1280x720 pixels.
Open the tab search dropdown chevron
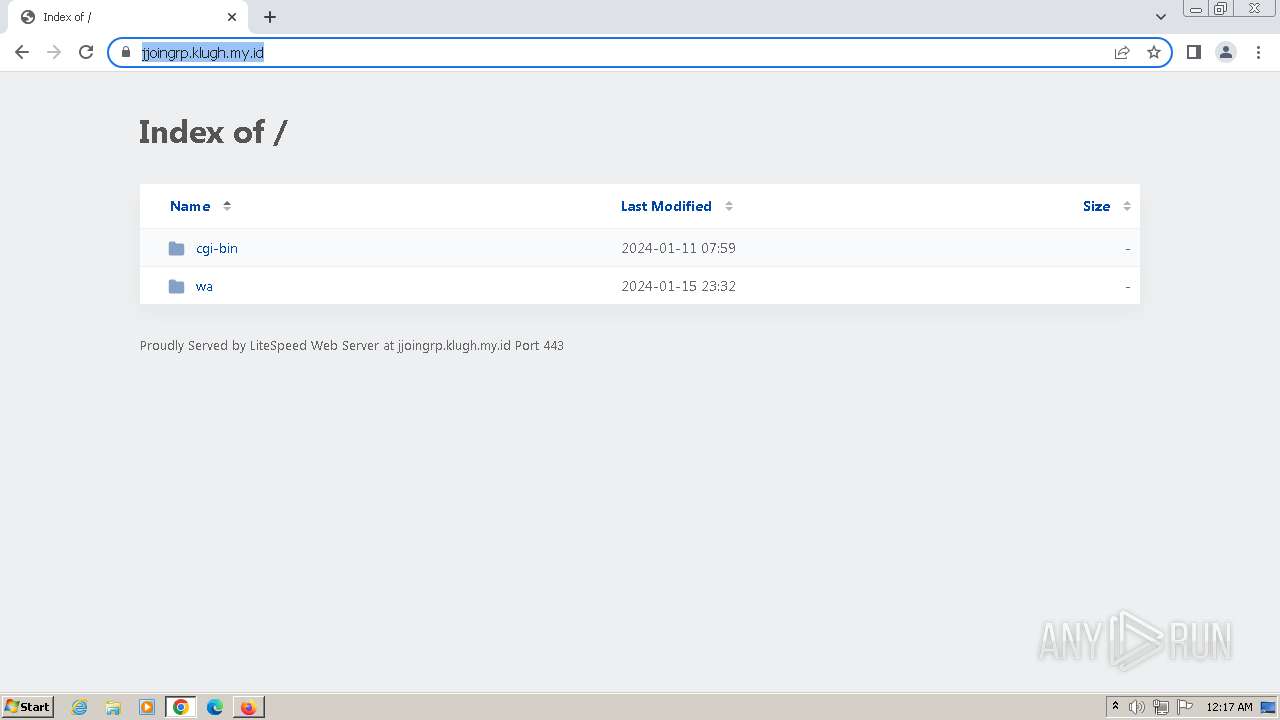pos(1161,17)
